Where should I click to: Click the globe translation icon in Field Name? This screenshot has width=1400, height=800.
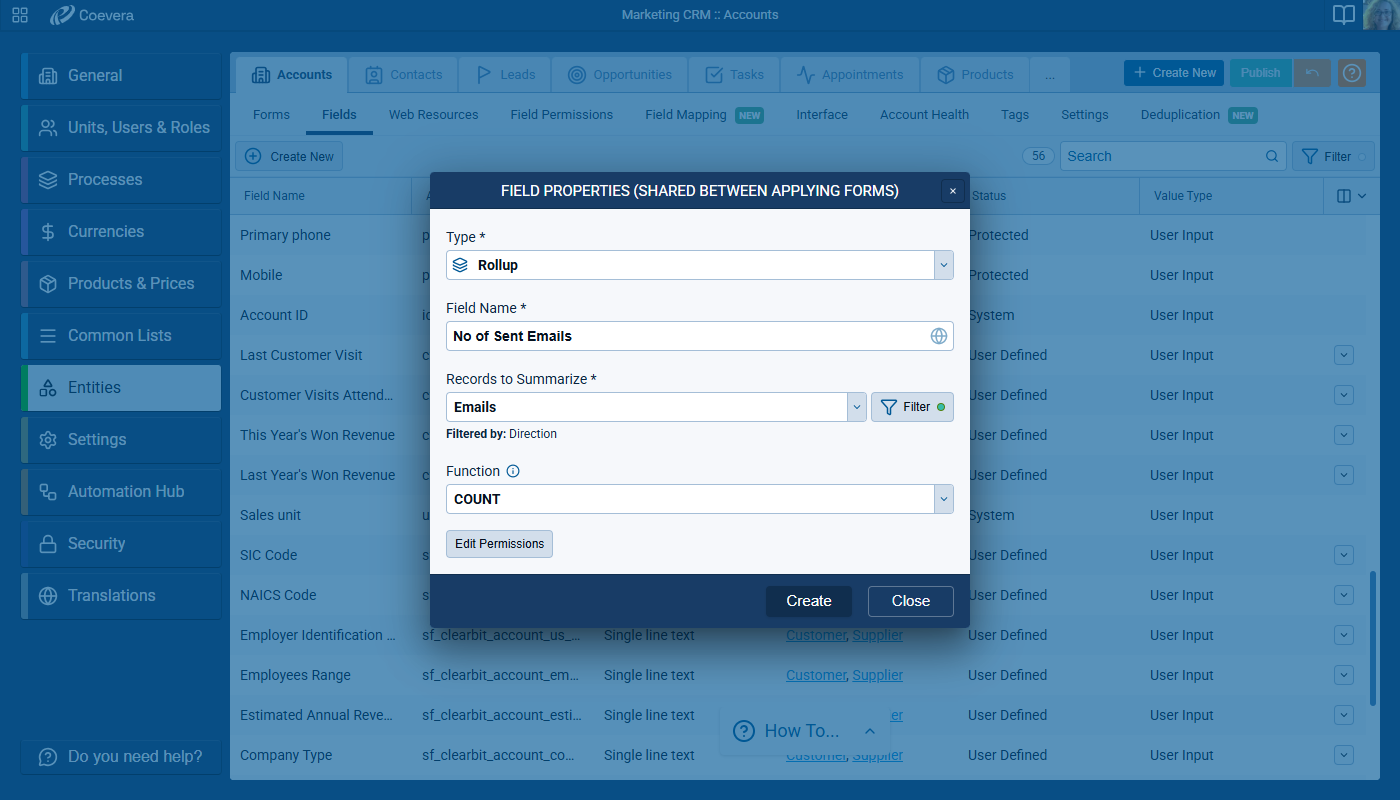[x=938, y=336]
